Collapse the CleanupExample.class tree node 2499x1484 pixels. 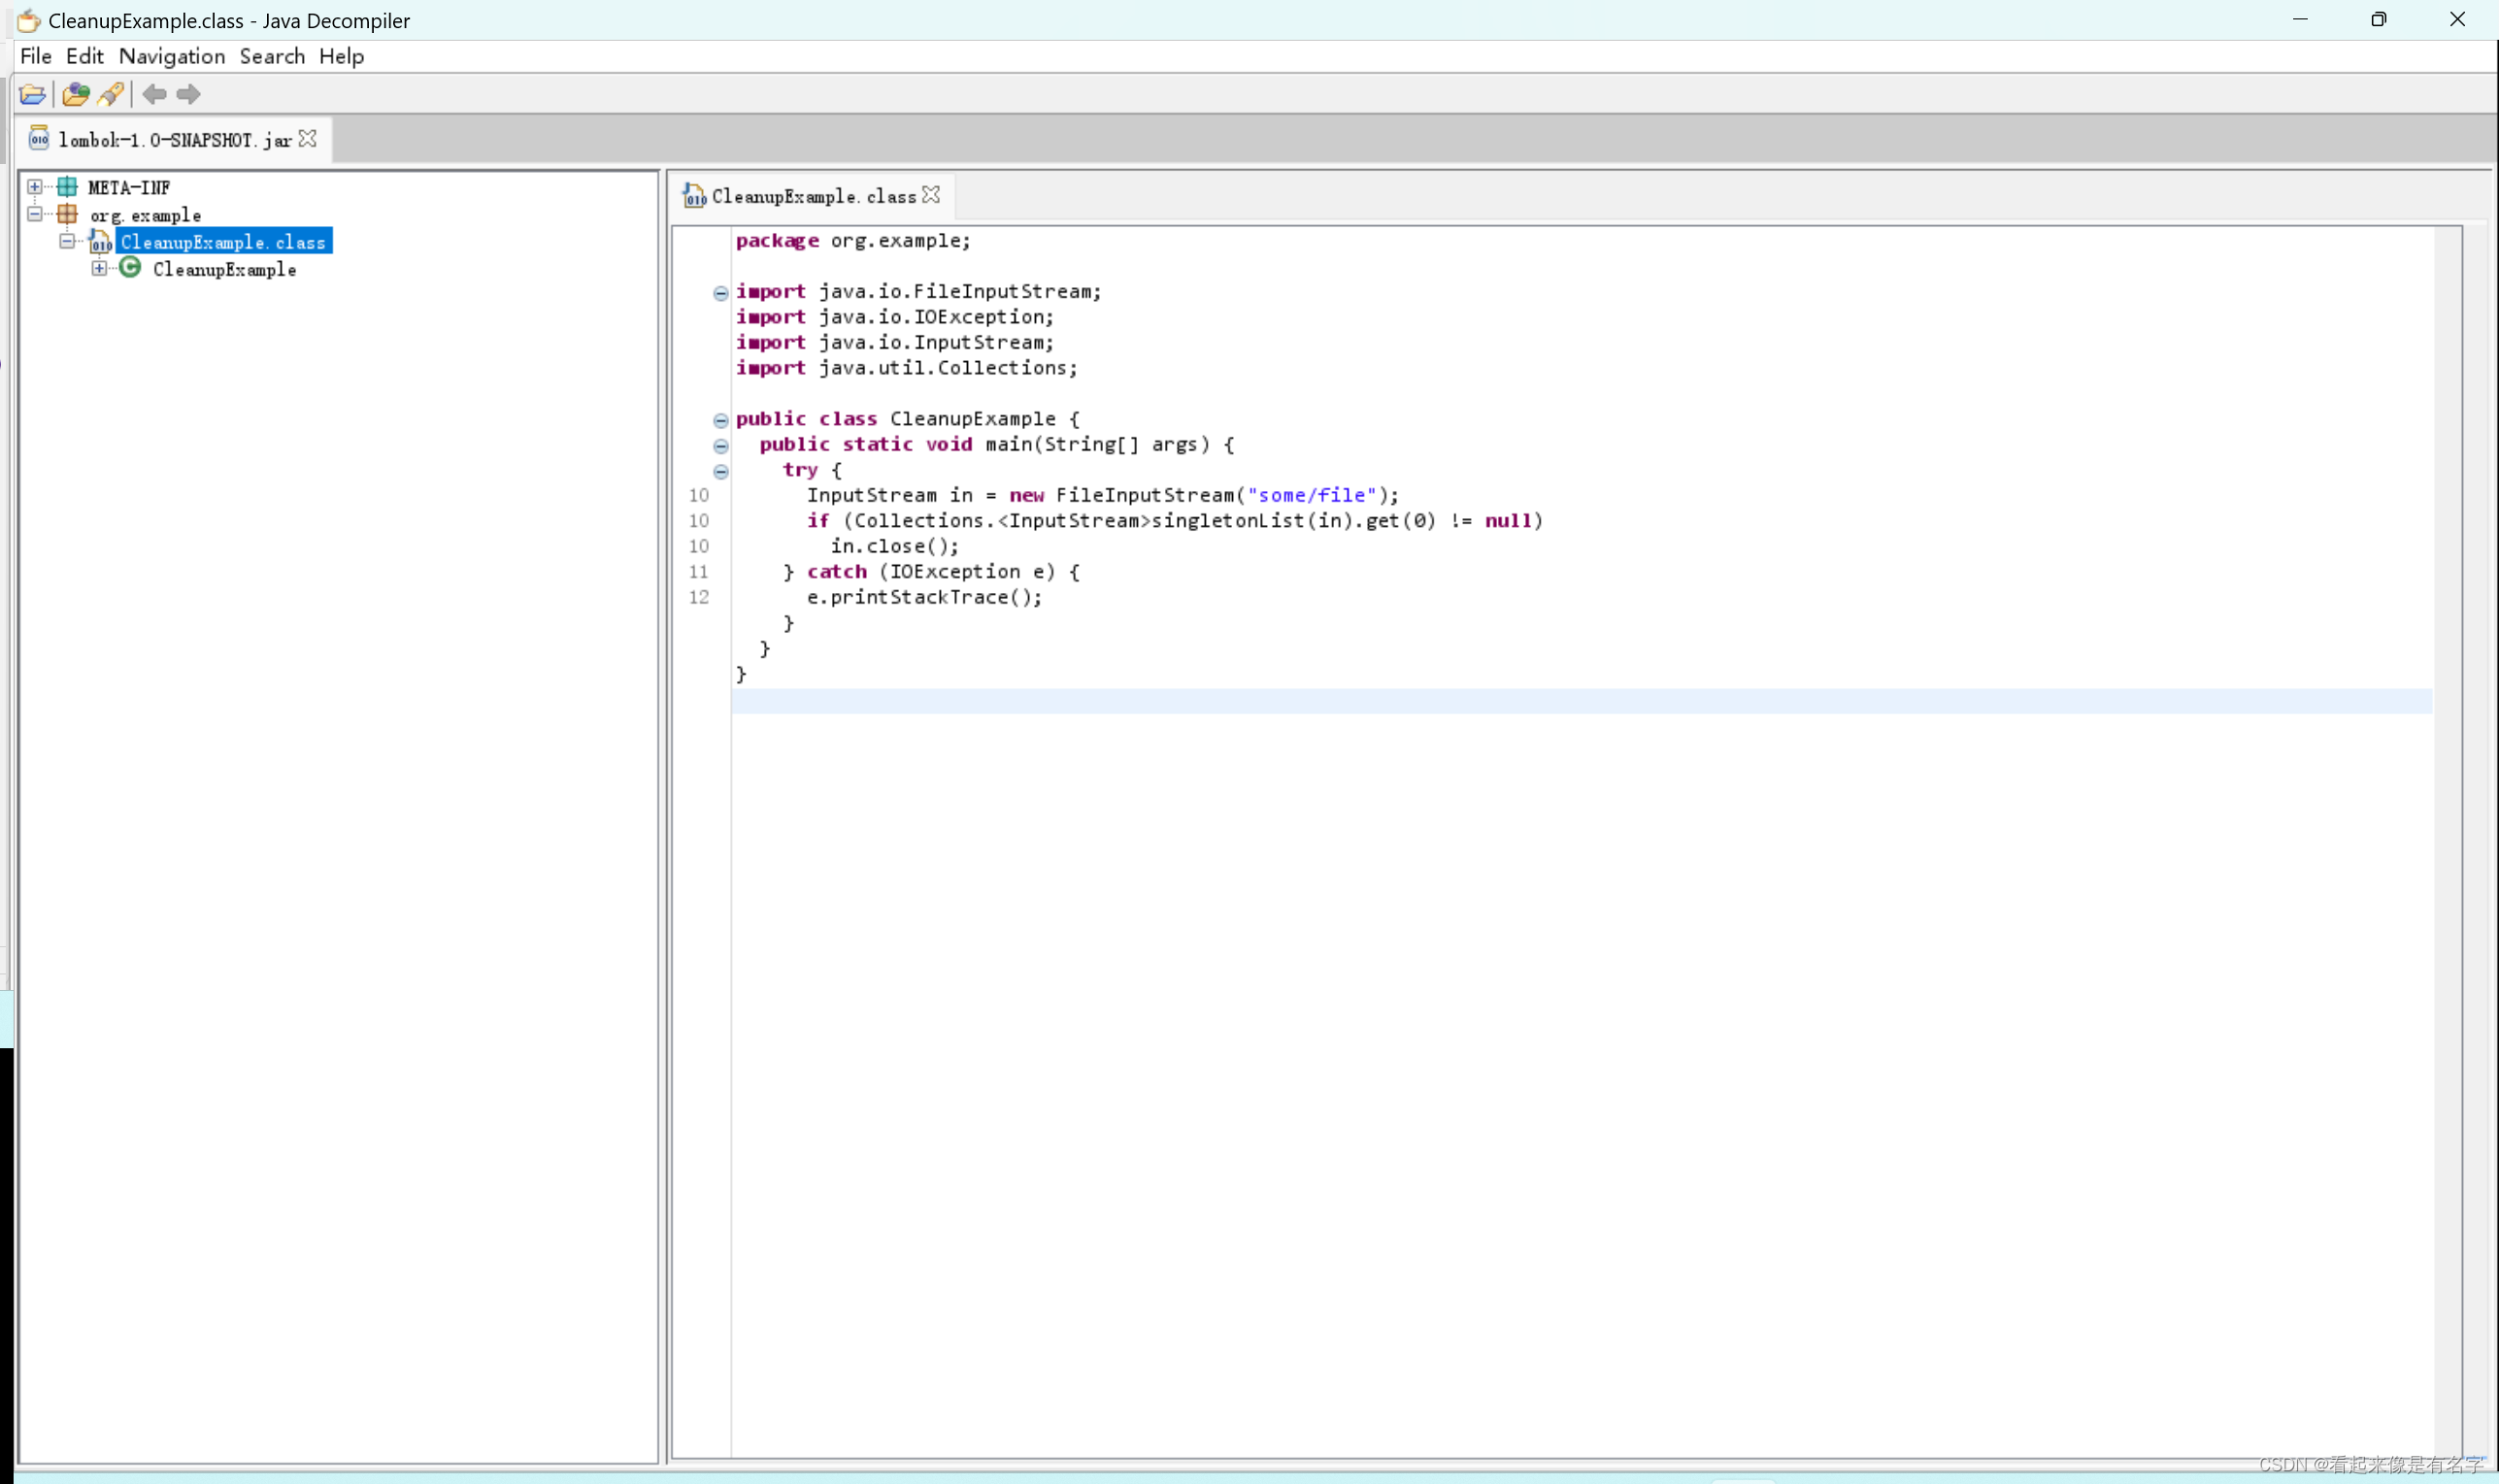(67, 241)
